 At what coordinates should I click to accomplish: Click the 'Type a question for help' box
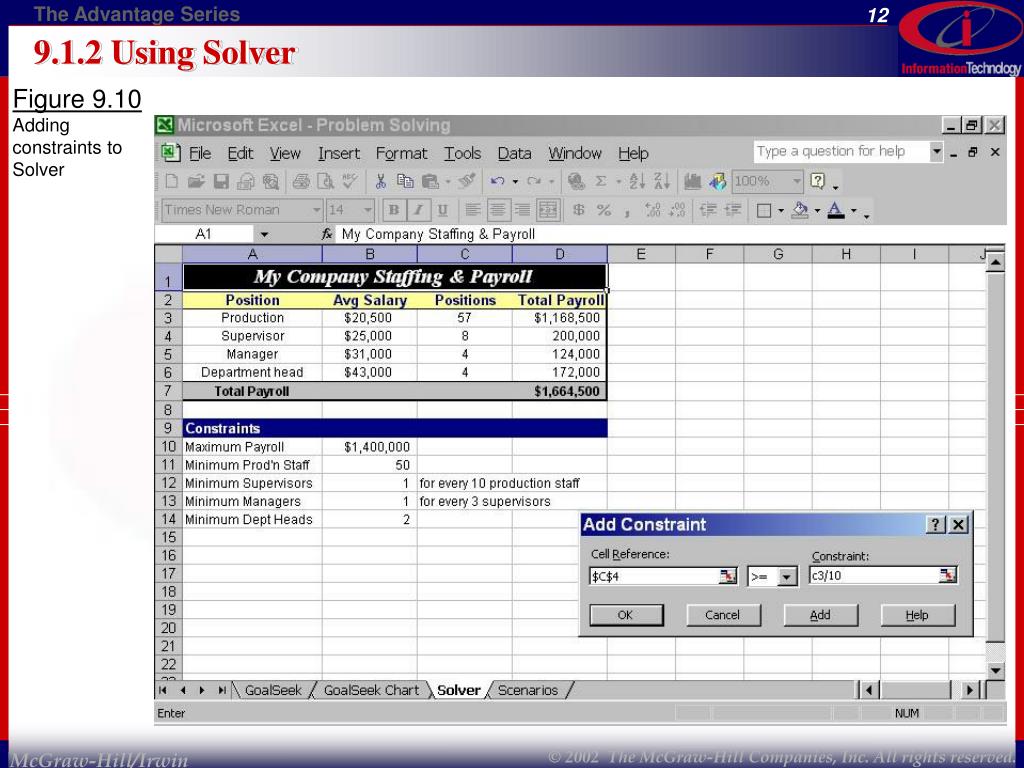click(x=840, y=152)
